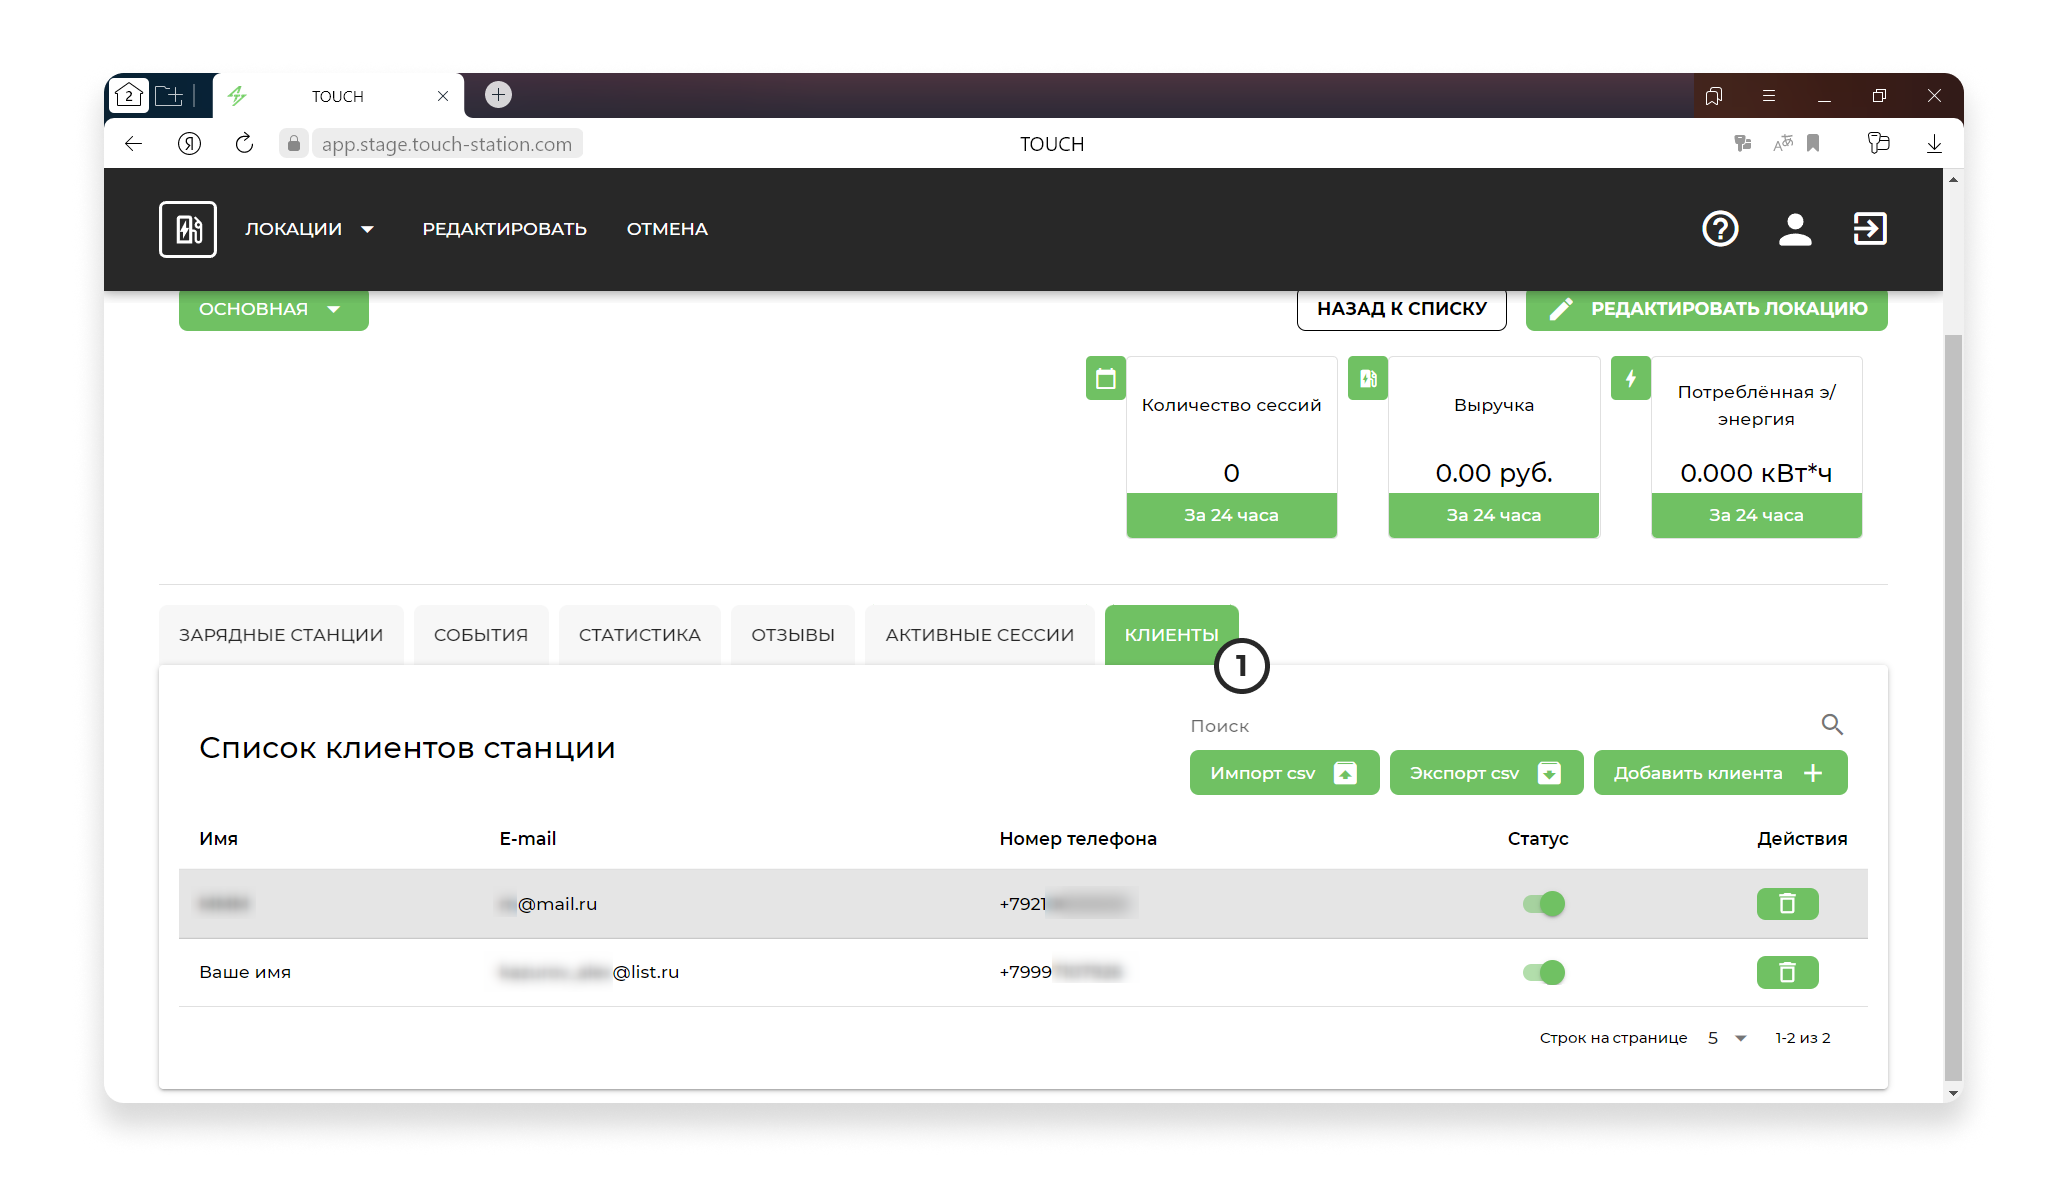Viewport: 2067px width, 1177px height.
Task: Click the Статус column header
Action: tap(1538, 839)
